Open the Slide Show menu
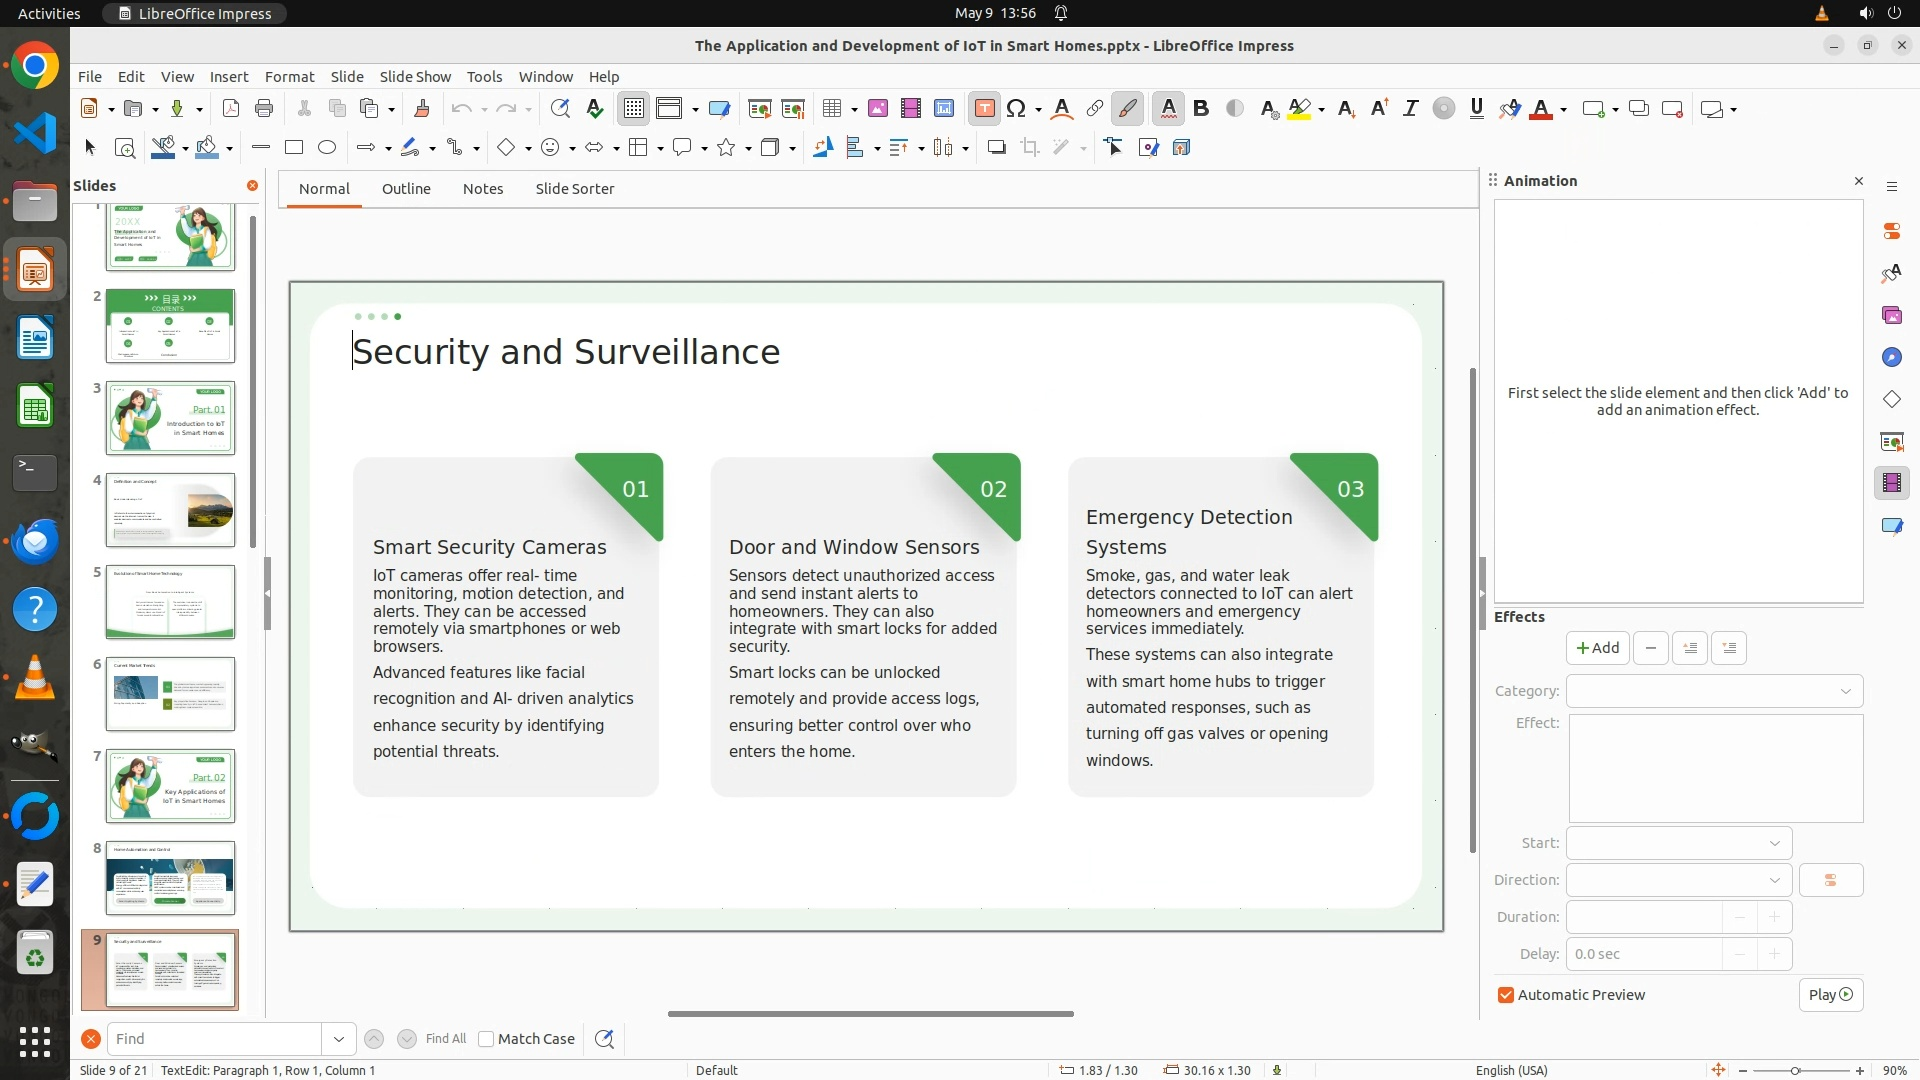Screen dimensions: 1920x1080 (x=415, y=77)
